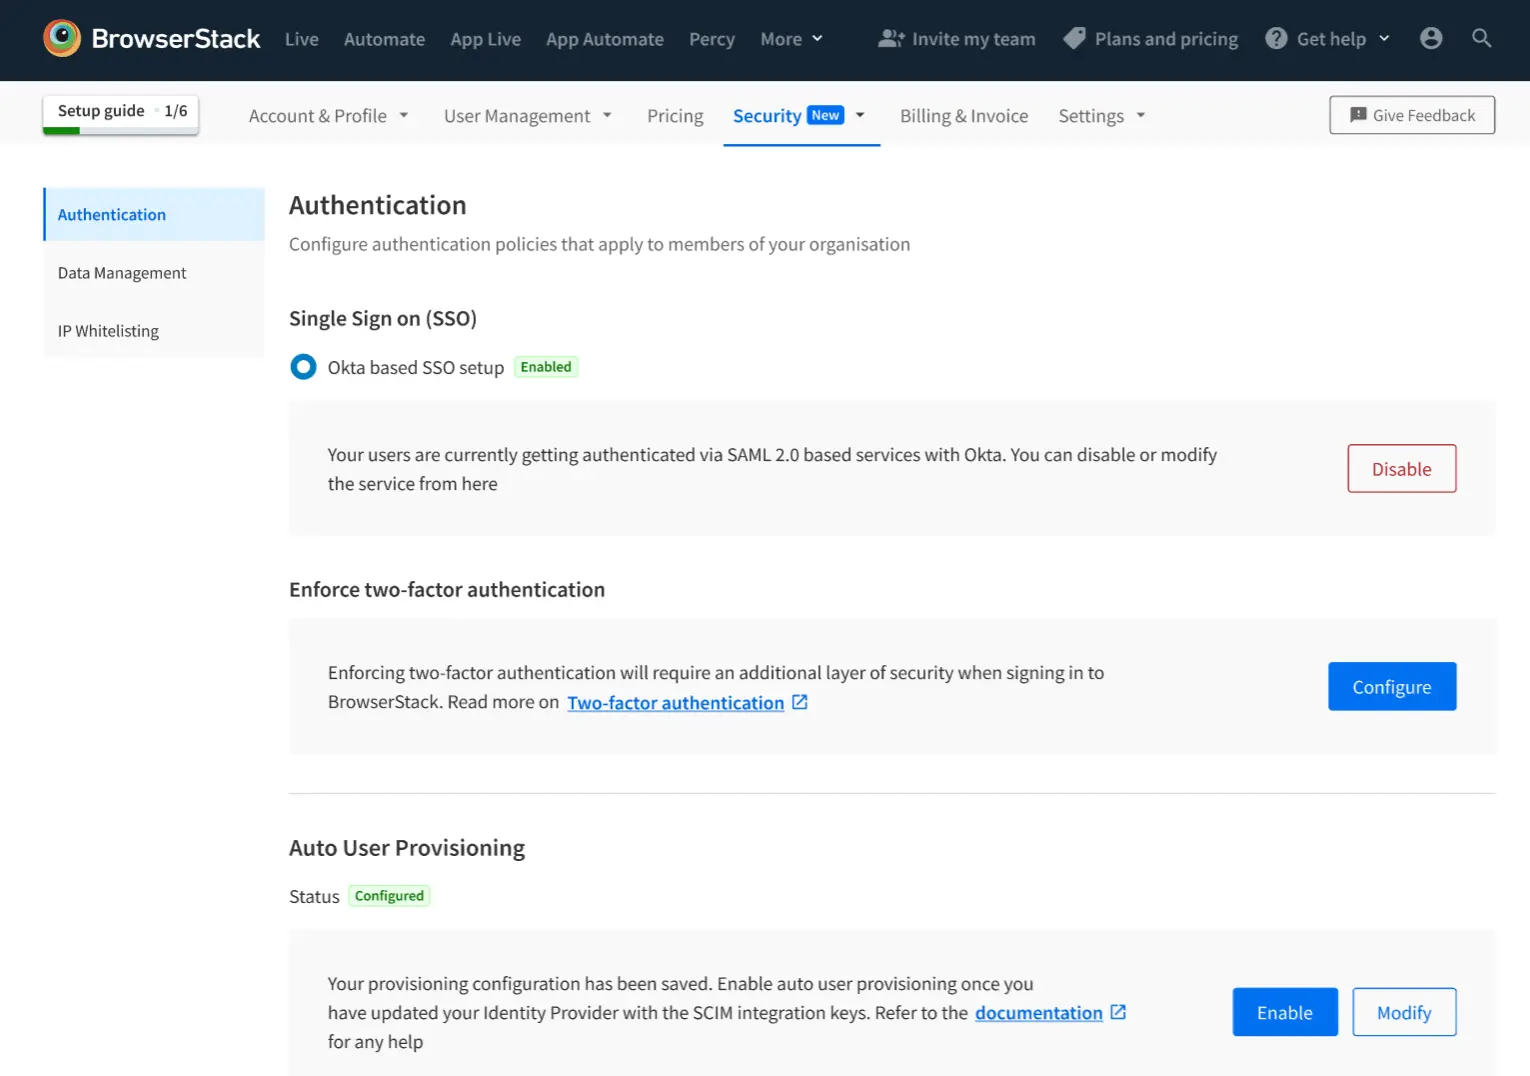Switch to the Billing & Invoice tab
Screen dimensions: 1530x1076
coord(963,116)
